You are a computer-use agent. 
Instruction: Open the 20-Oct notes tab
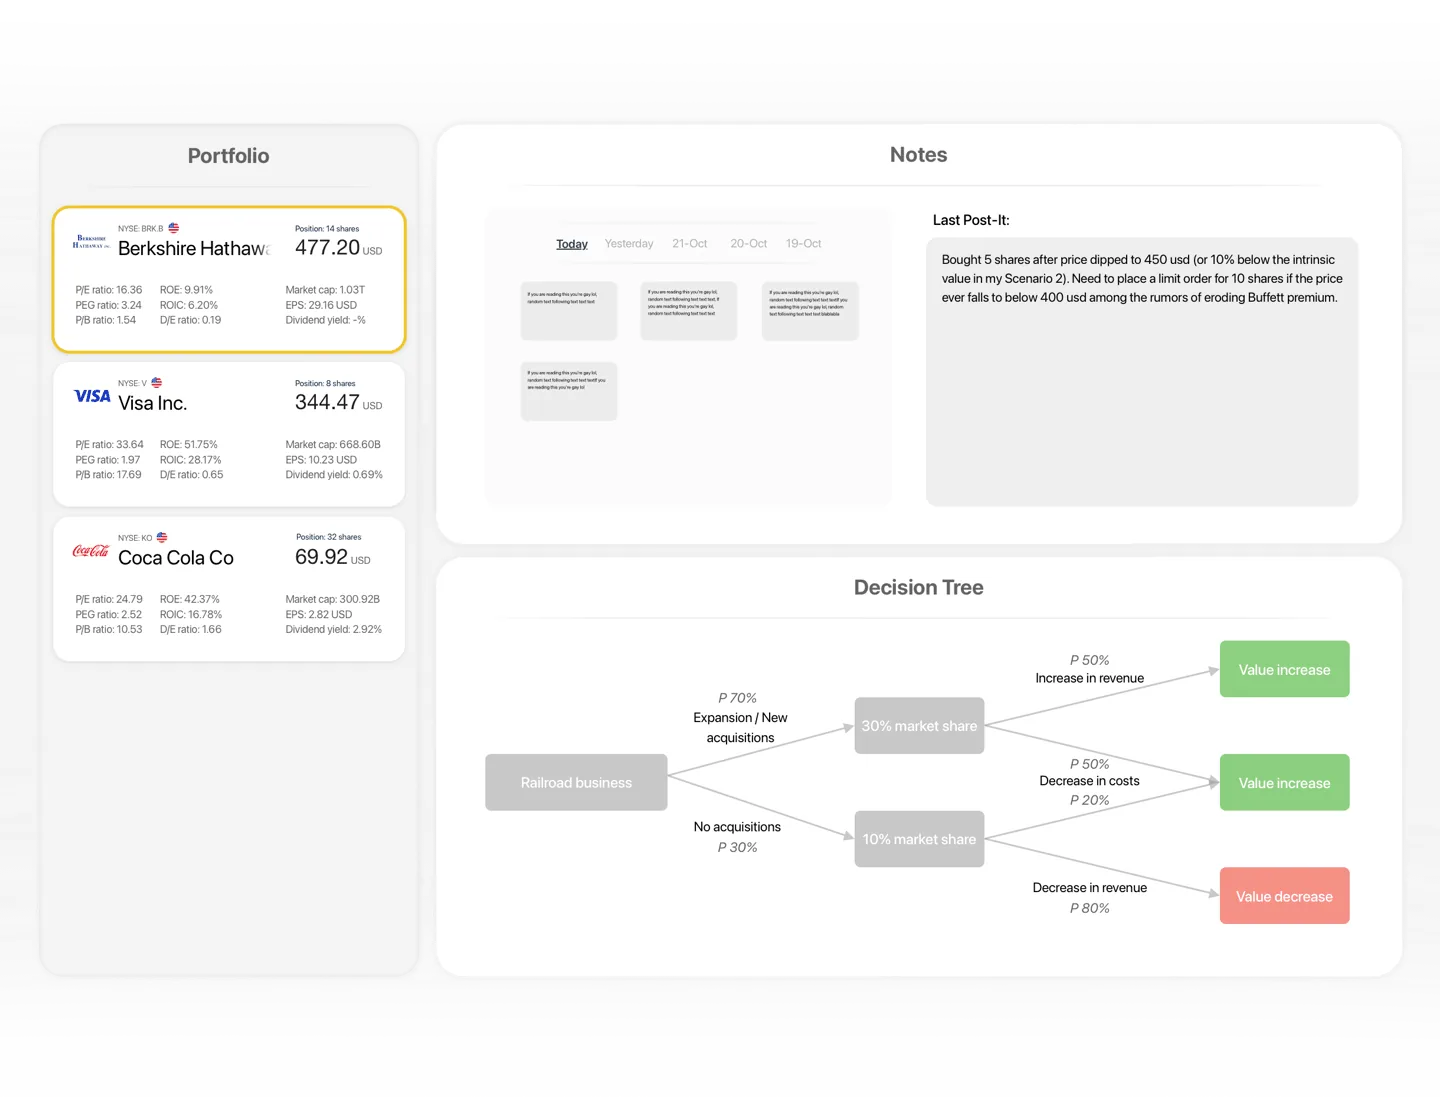(749, 244)
